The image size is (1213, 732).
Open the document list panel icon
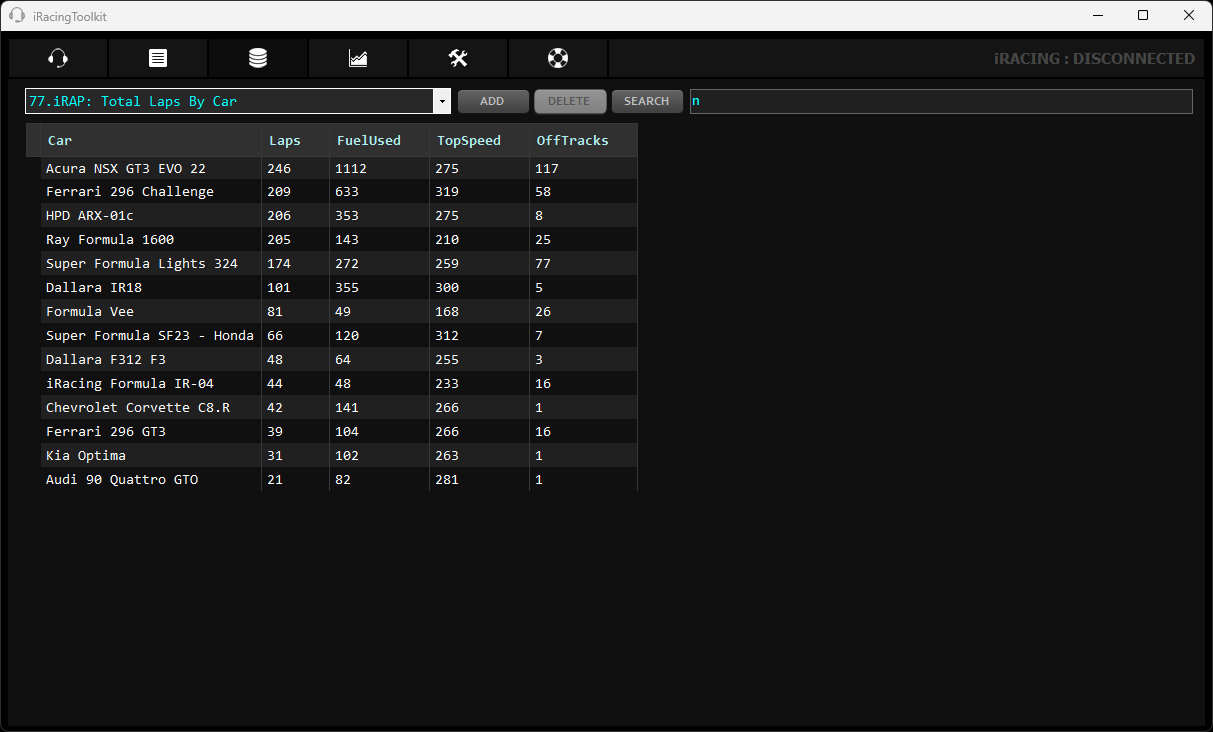[157, 58]
